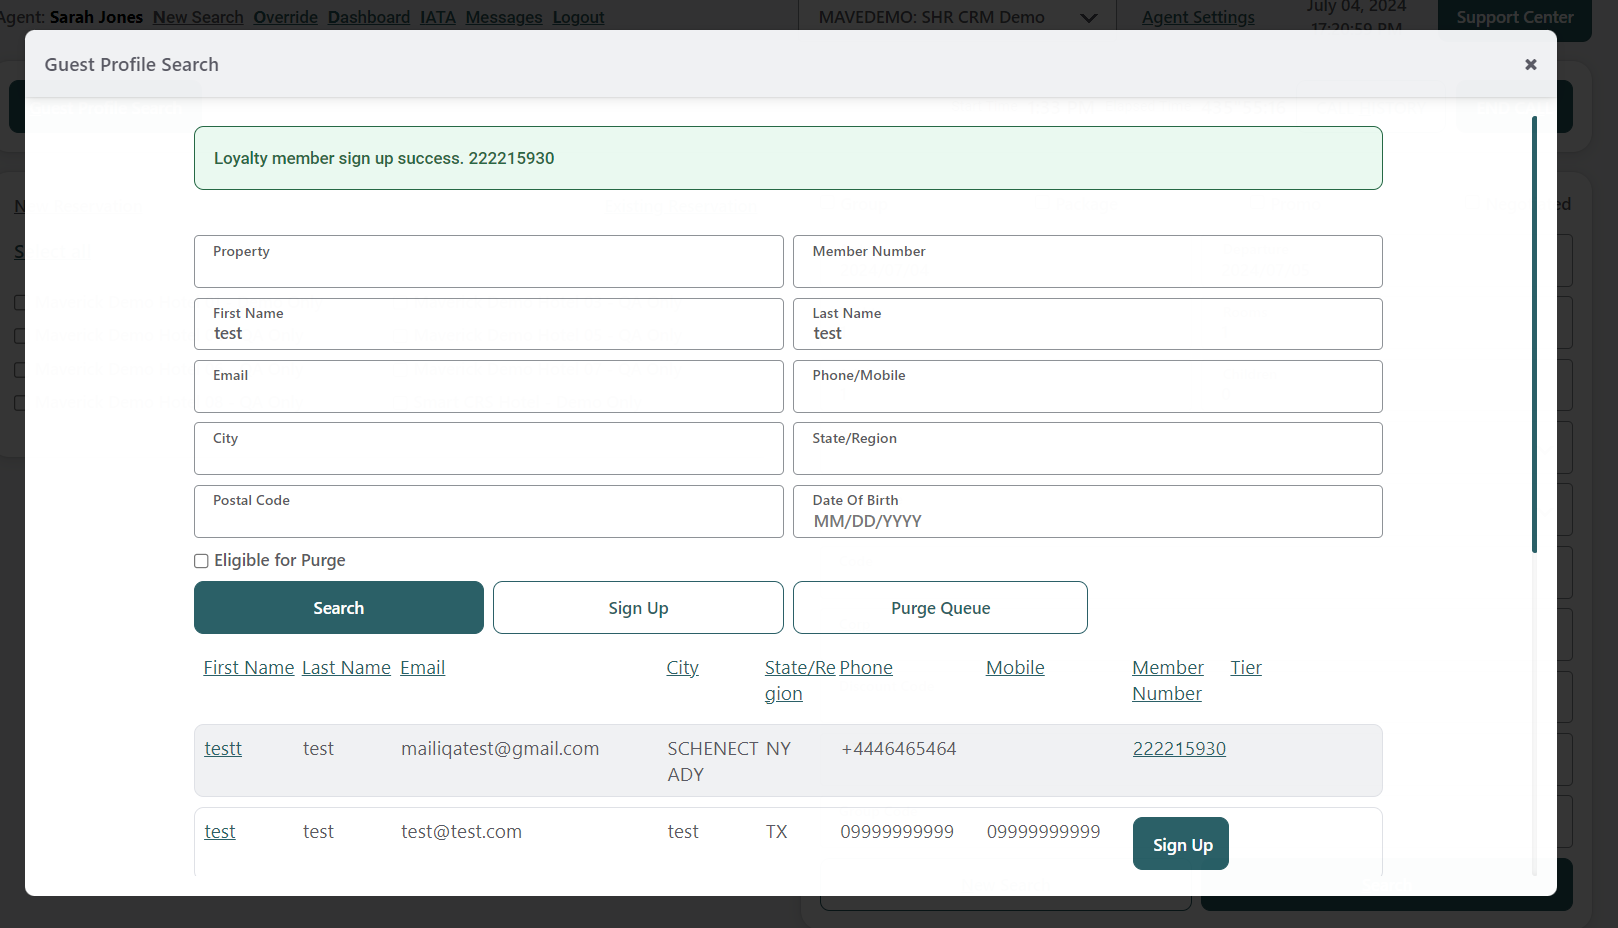The image size is (1618, 928).
Task: Select the loyalty sign up success message
Action: 384,158
